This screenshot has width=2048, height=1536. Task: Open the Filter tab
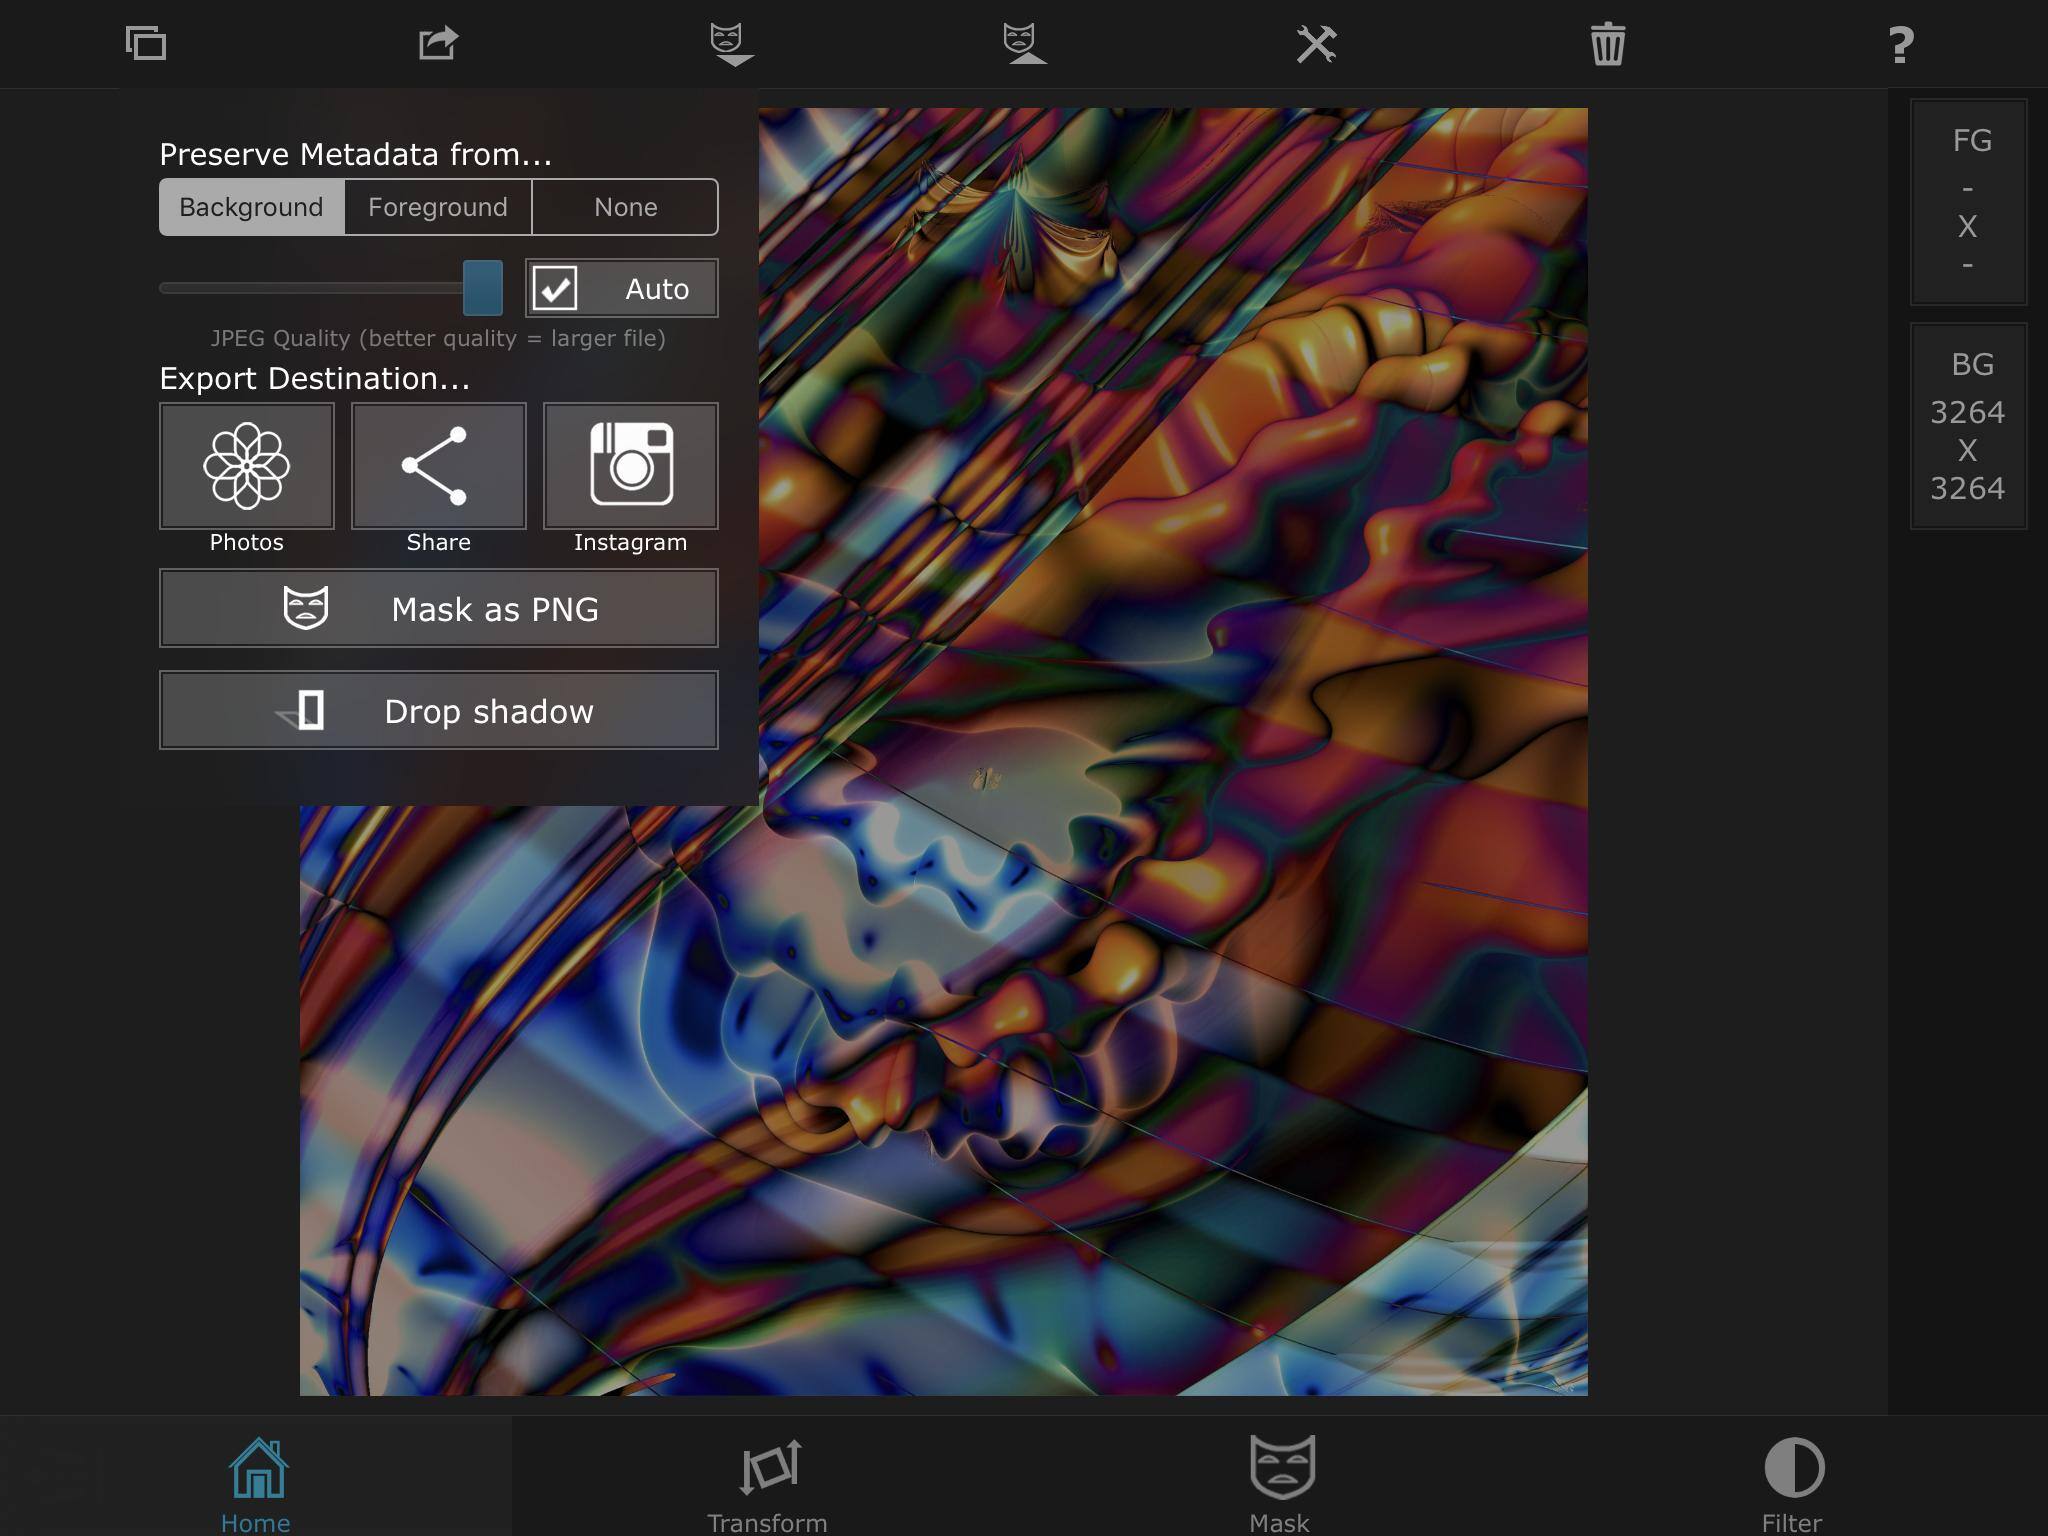1792,1482
